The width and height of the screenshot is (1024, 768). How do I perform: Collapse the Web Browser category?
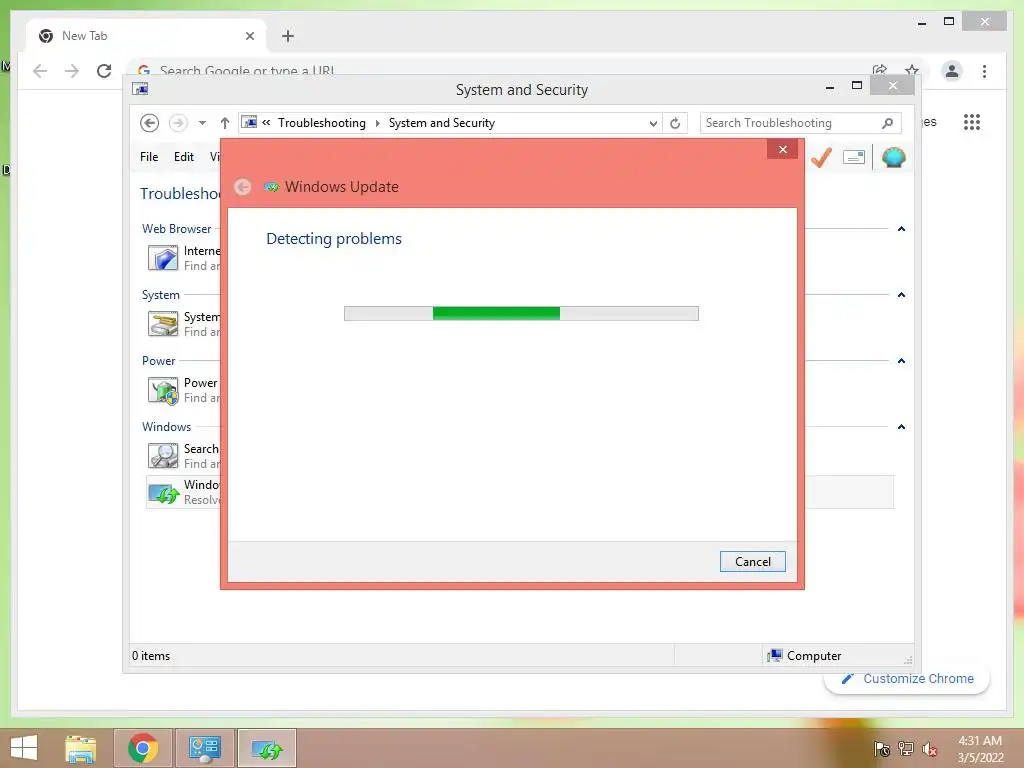[x=901, y=229]
